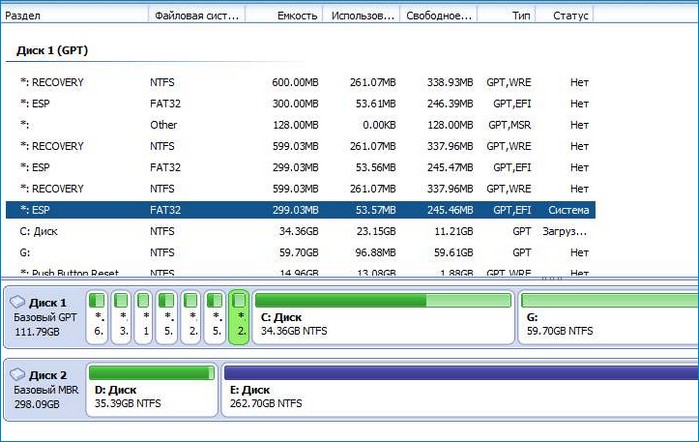Select the Диск 1 (GPT) group heading

point(52,49)
